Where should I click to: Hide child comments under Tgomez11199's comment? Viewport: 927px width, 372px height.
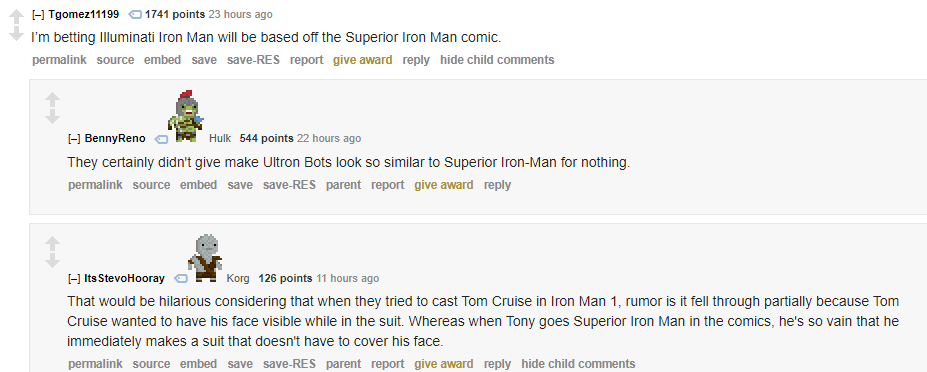(x=497, y=60)
